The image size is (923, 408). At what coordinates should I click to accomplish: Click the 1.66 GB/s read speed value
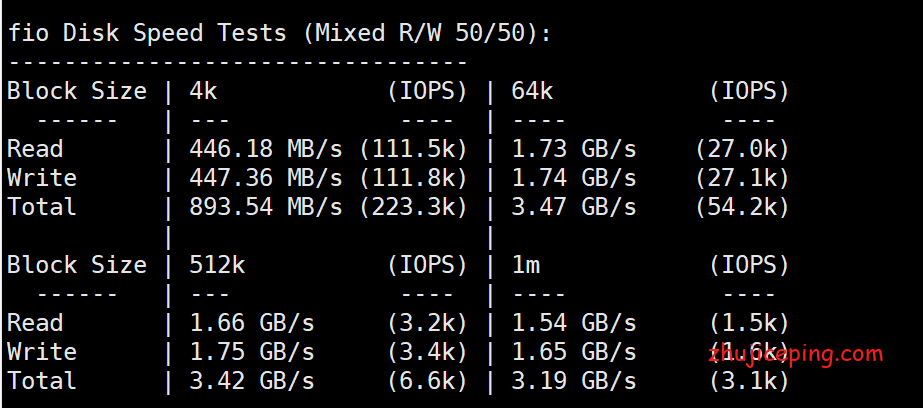(x=251, y=323)
